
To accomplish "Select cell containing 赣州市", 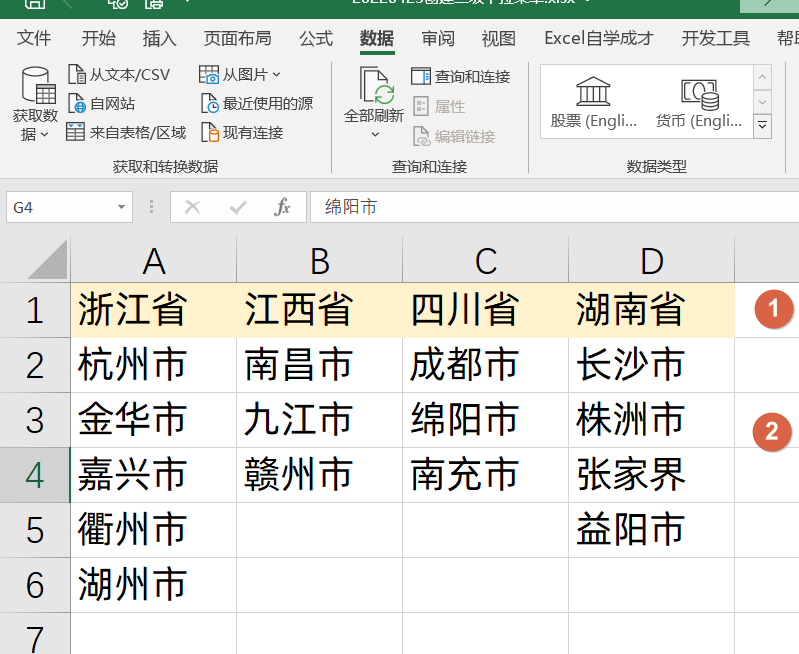I will coord(319,475).
